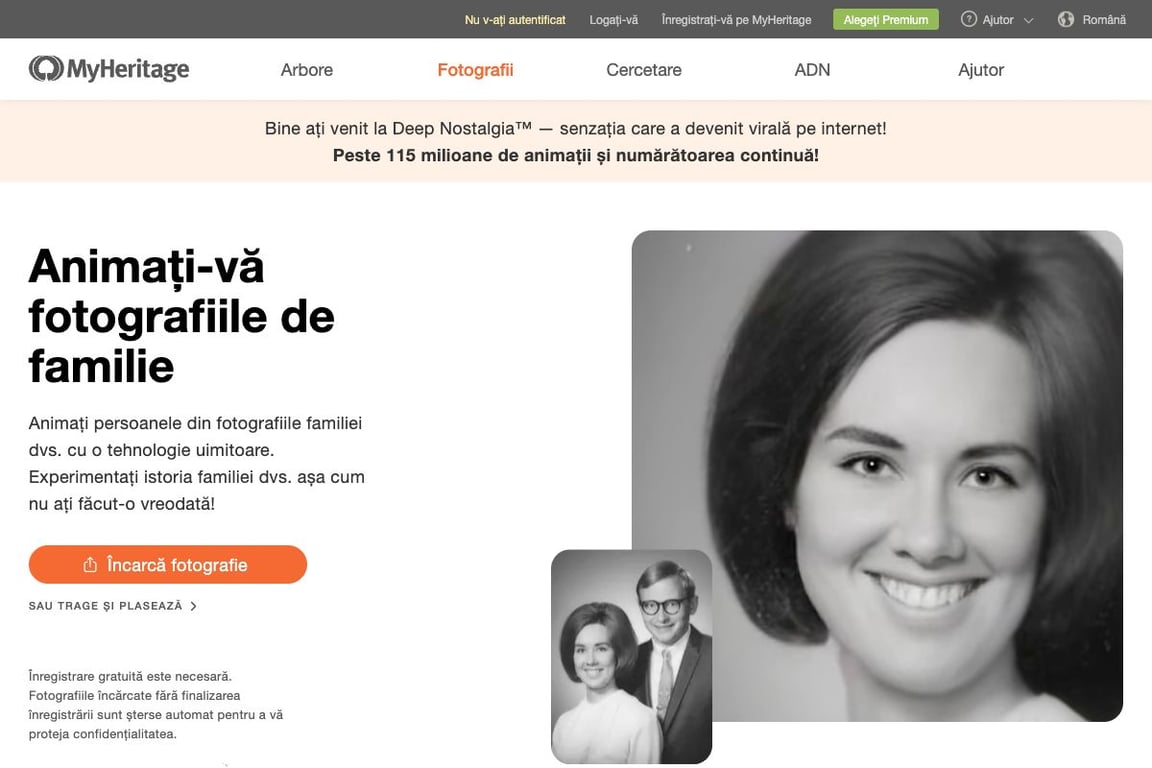Open the Cercetare menu
The width and height of the screenshot is (1152, 768).
tap(644, 70)
